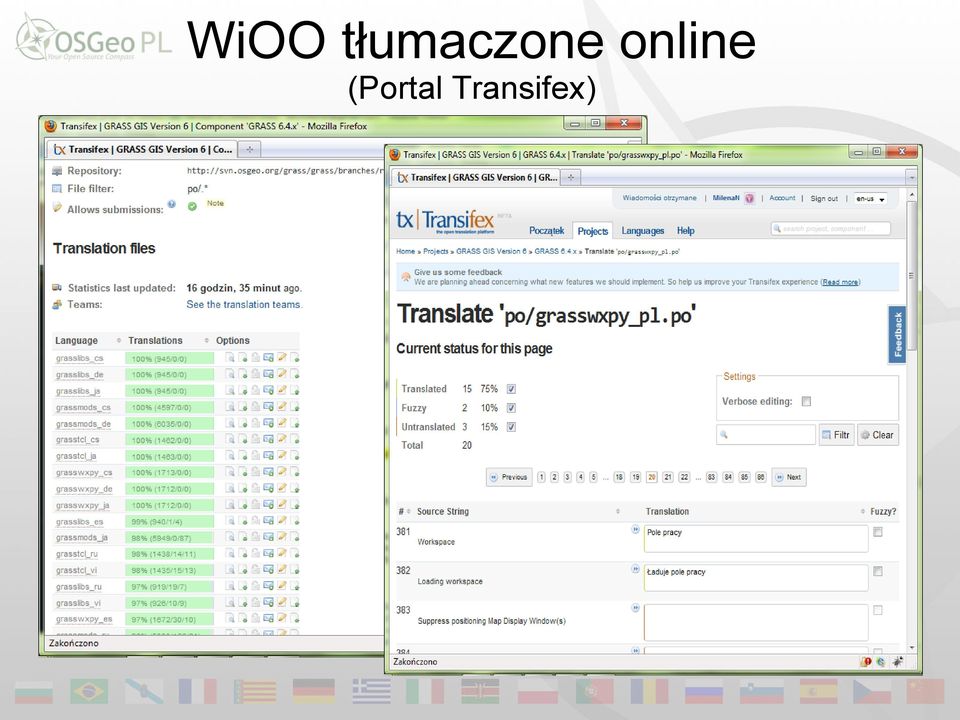Click magnifier view icon in grasstcl_vi row

[x=230, y=570]
